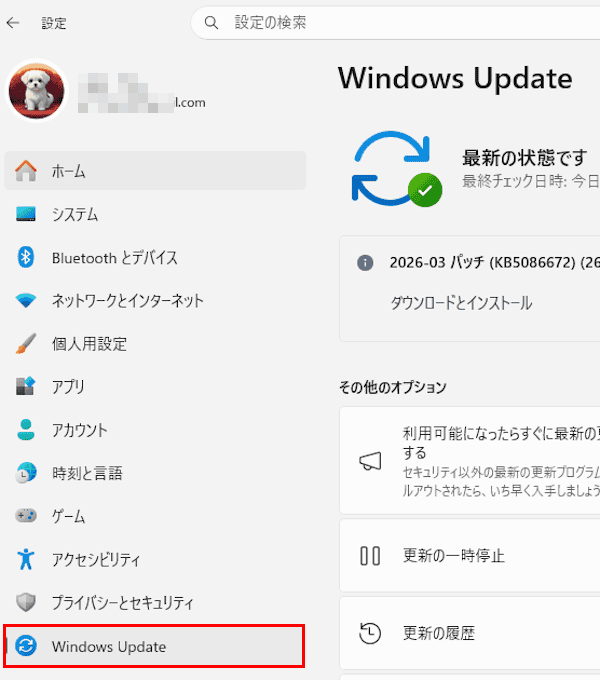Click the ホーム house icon

[26, 171]
